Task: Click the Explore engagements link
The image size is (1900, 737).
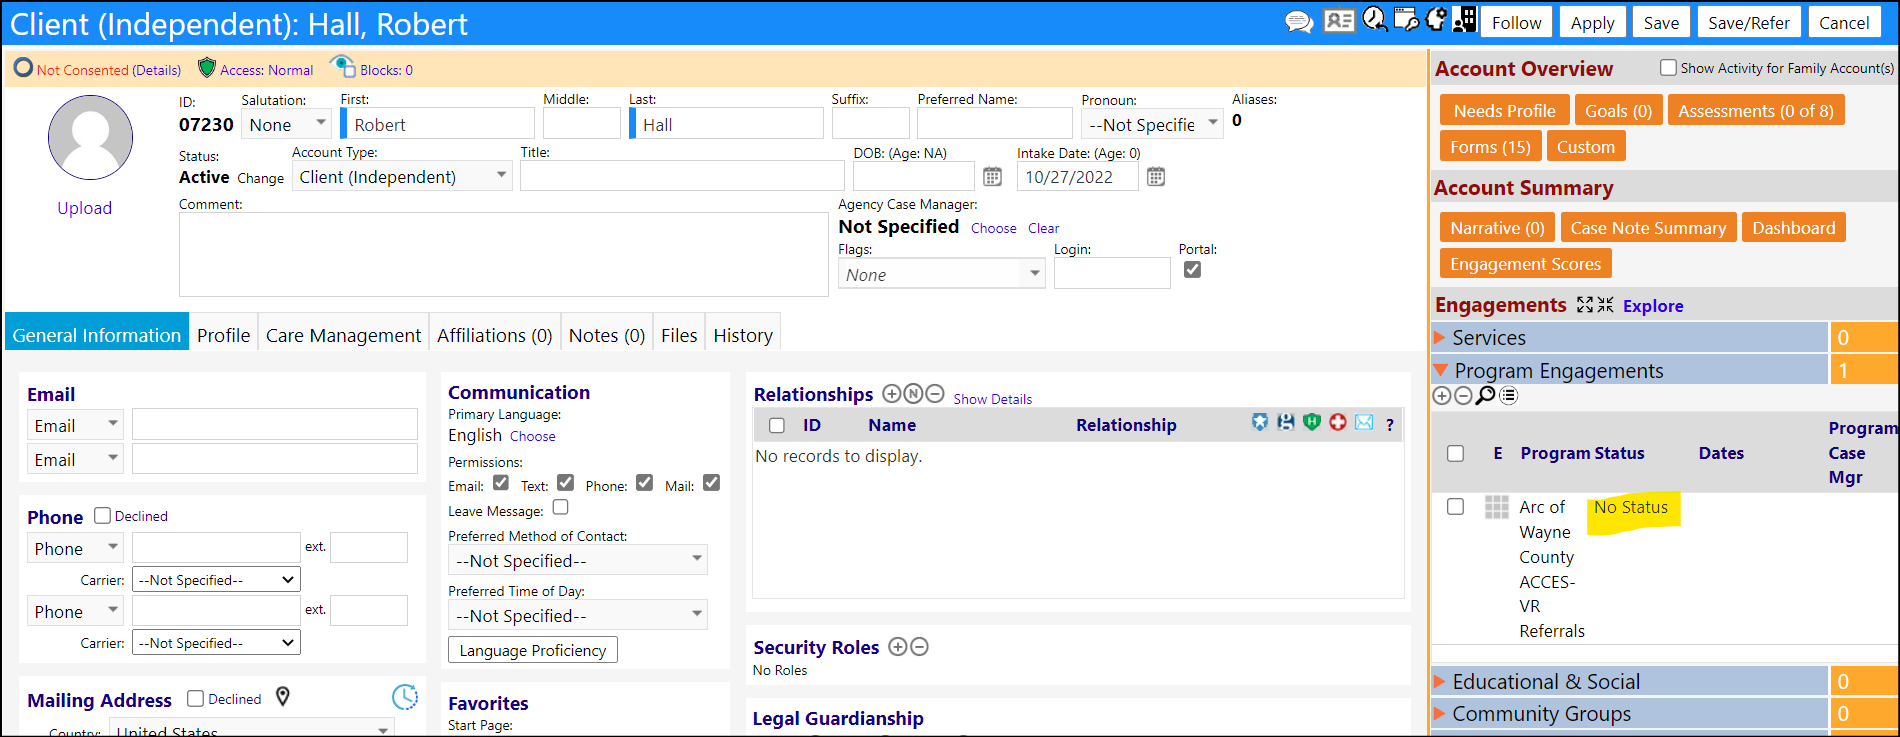Action: click(1653, 306)
